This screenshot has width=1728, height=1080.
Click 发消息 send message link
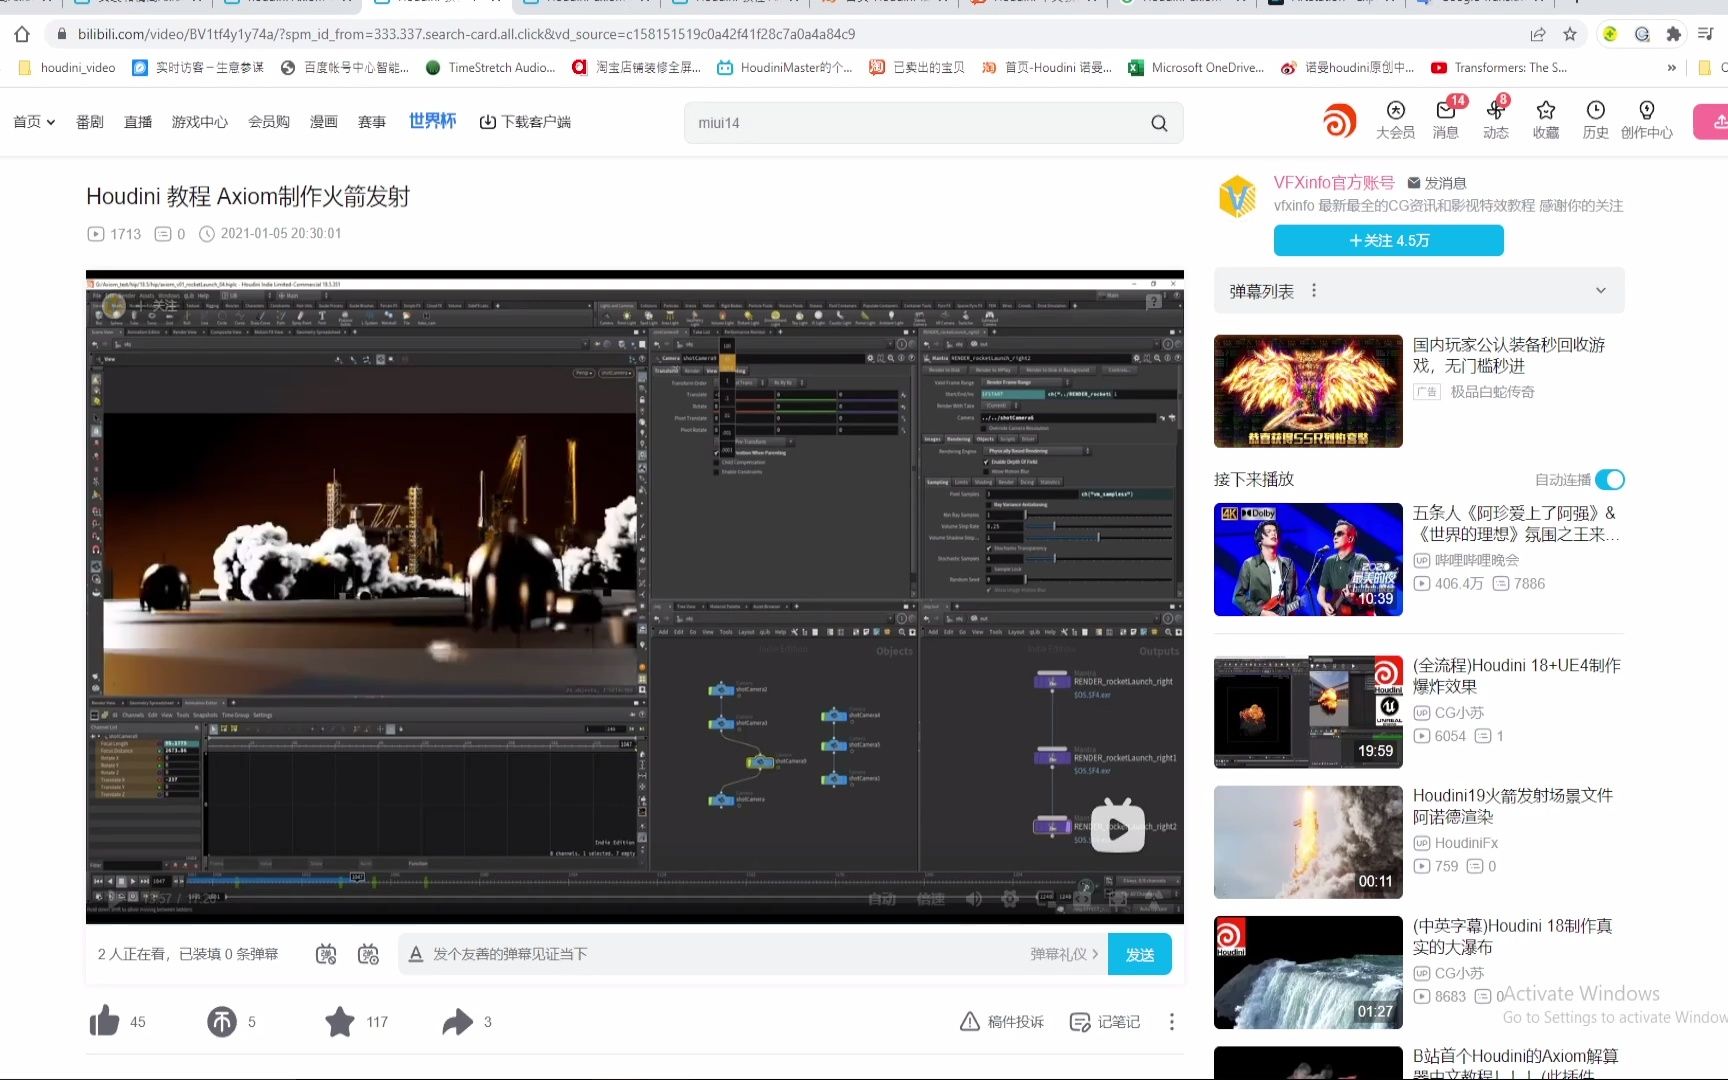(x=1437, y=183)
